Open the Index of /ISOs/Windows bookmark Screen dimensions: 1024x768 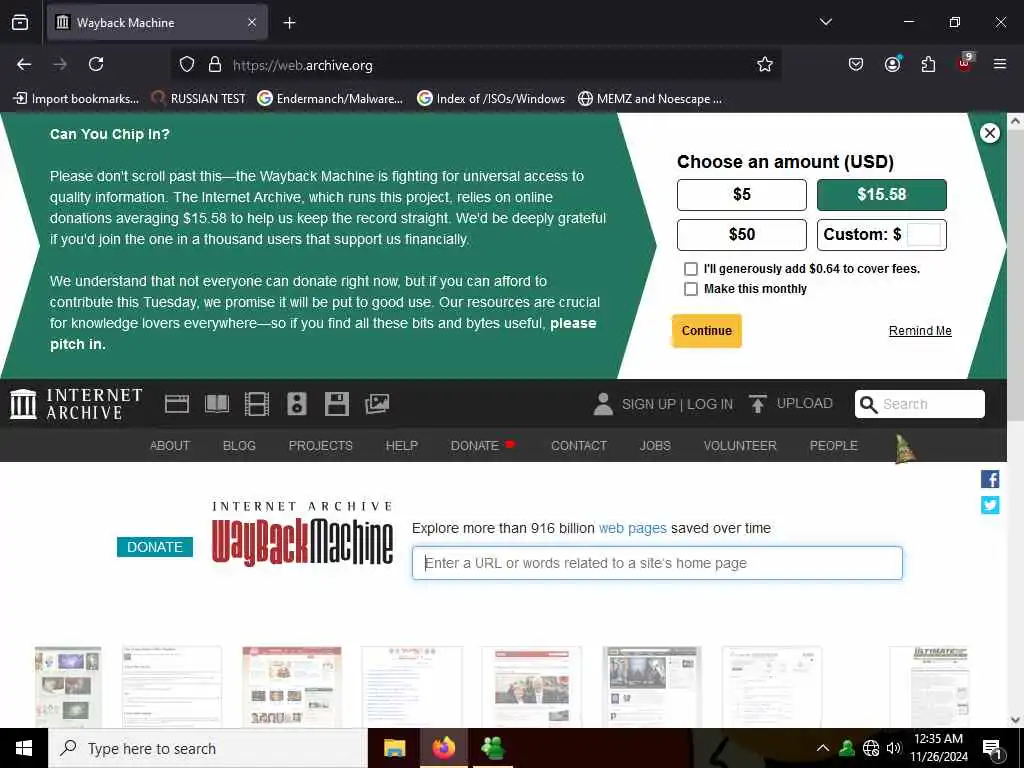tap(491, 99)
